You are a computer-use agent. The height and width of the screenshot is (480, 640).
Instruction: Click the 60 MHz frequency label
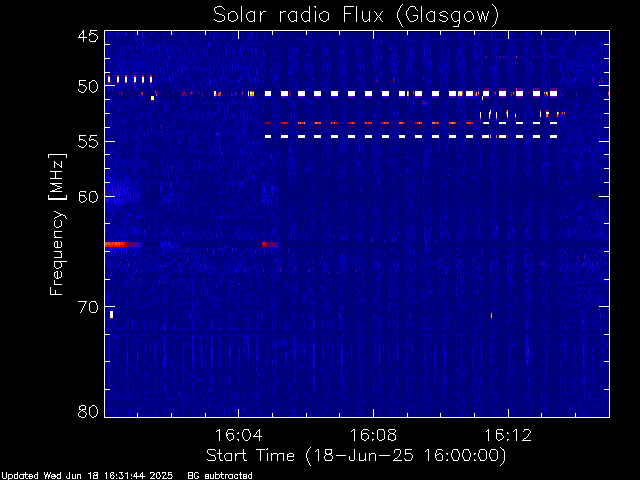tap(88, 197)
